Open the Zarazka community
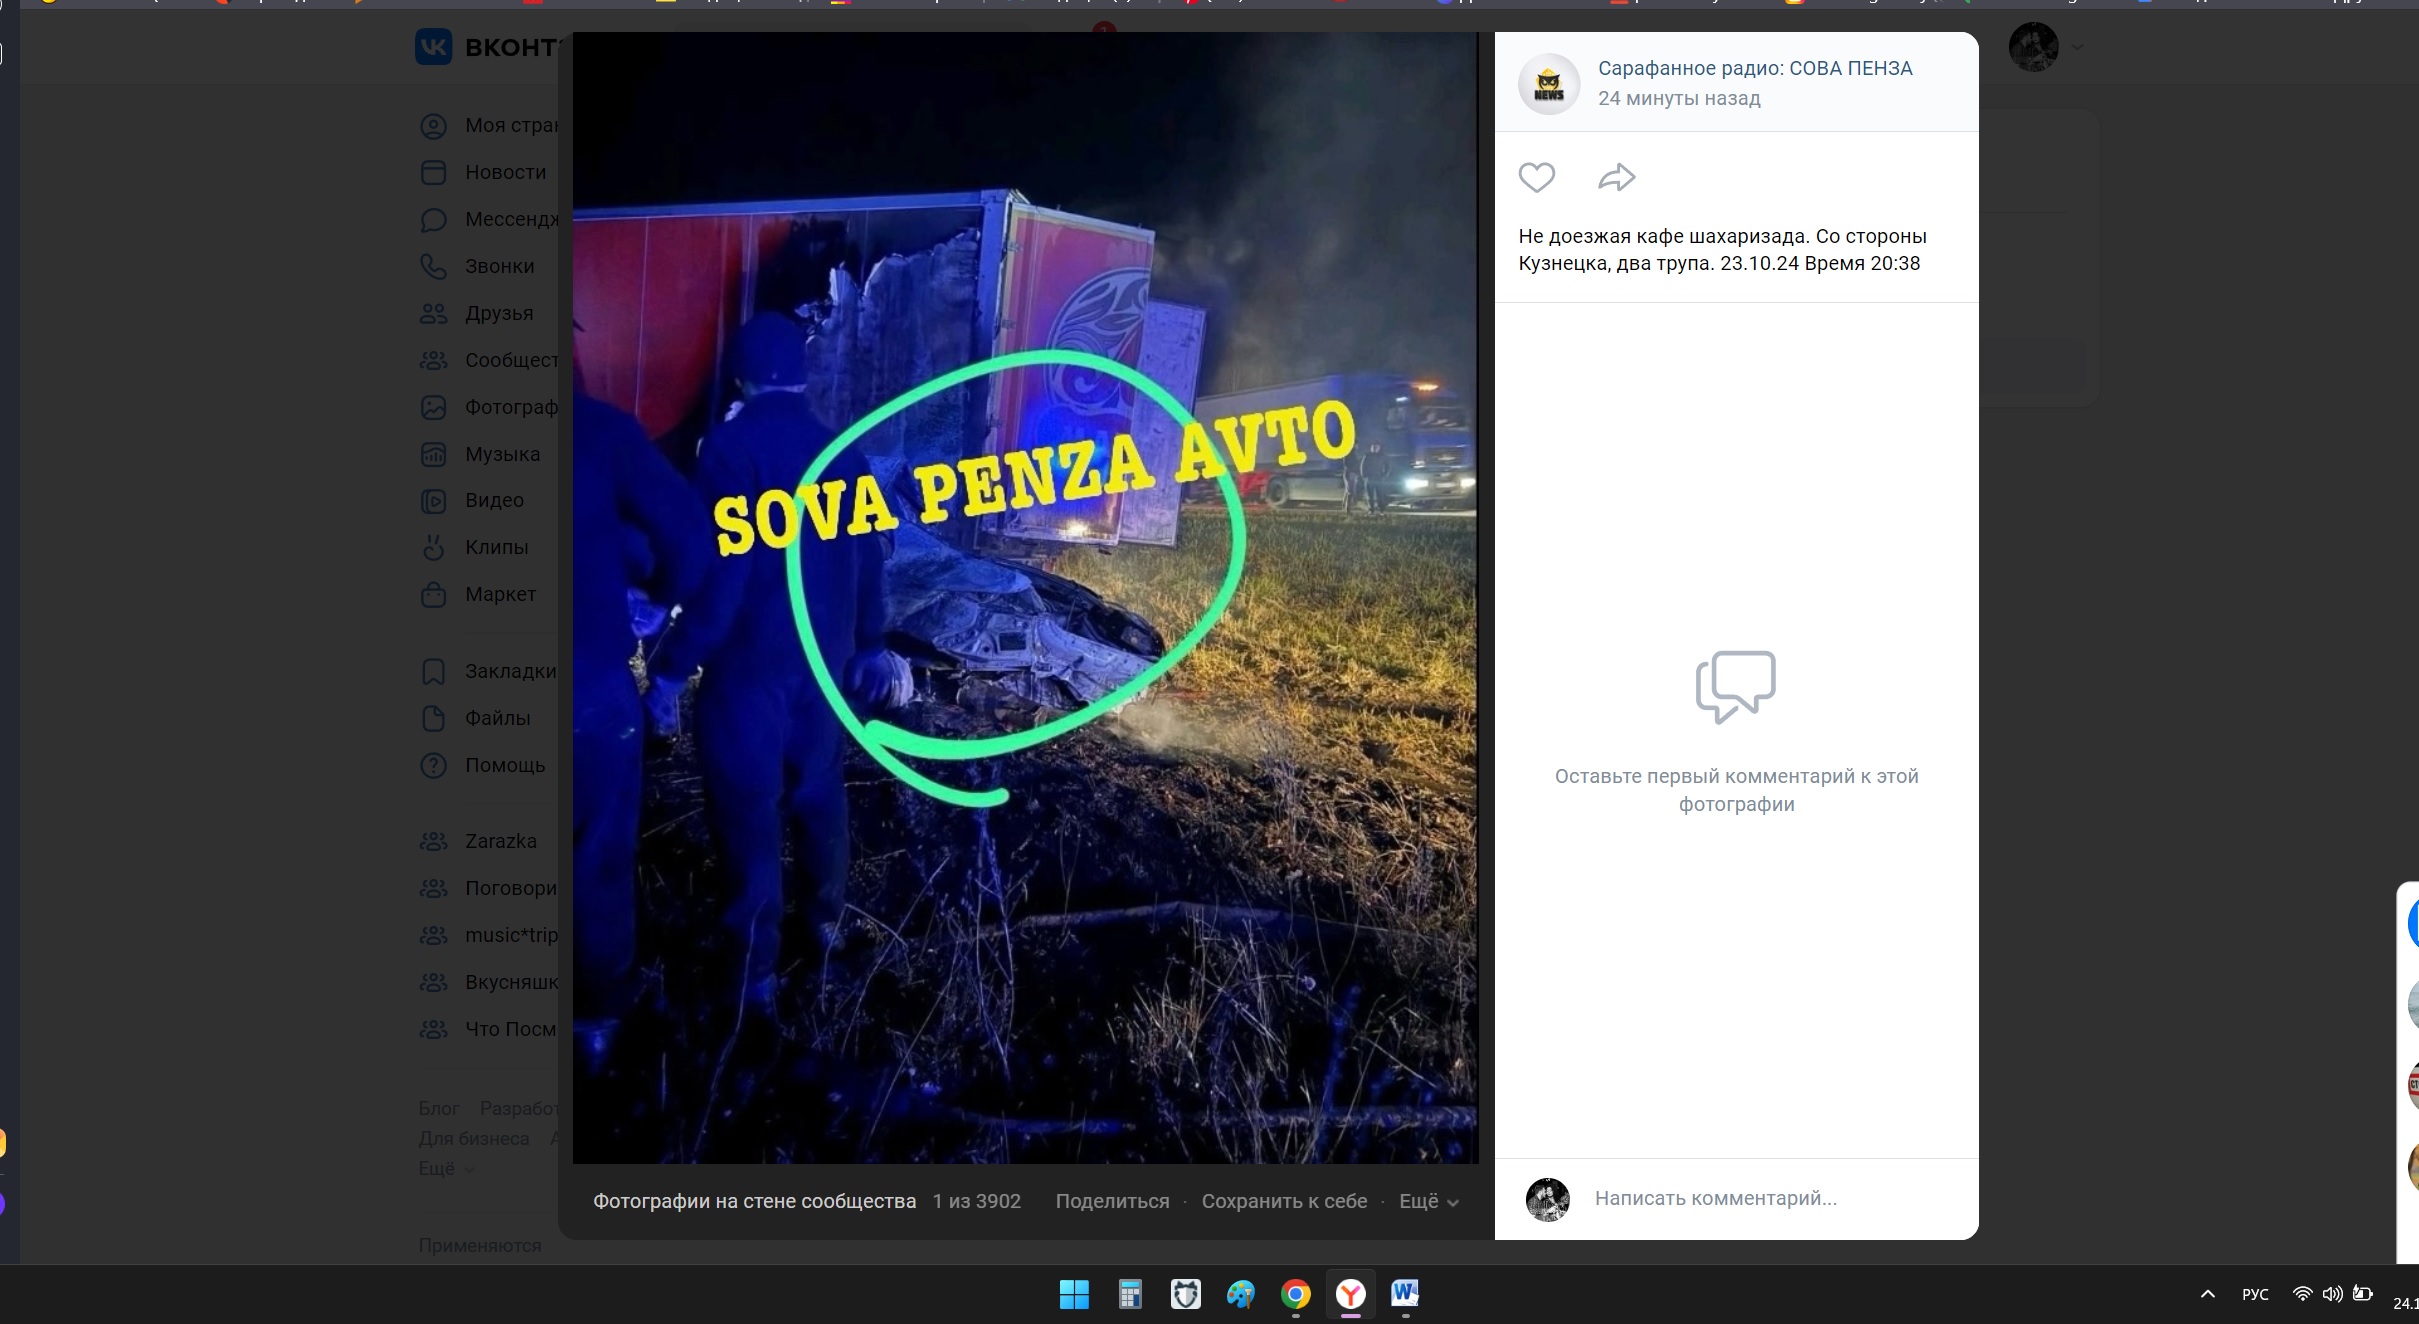 point(500,841)
